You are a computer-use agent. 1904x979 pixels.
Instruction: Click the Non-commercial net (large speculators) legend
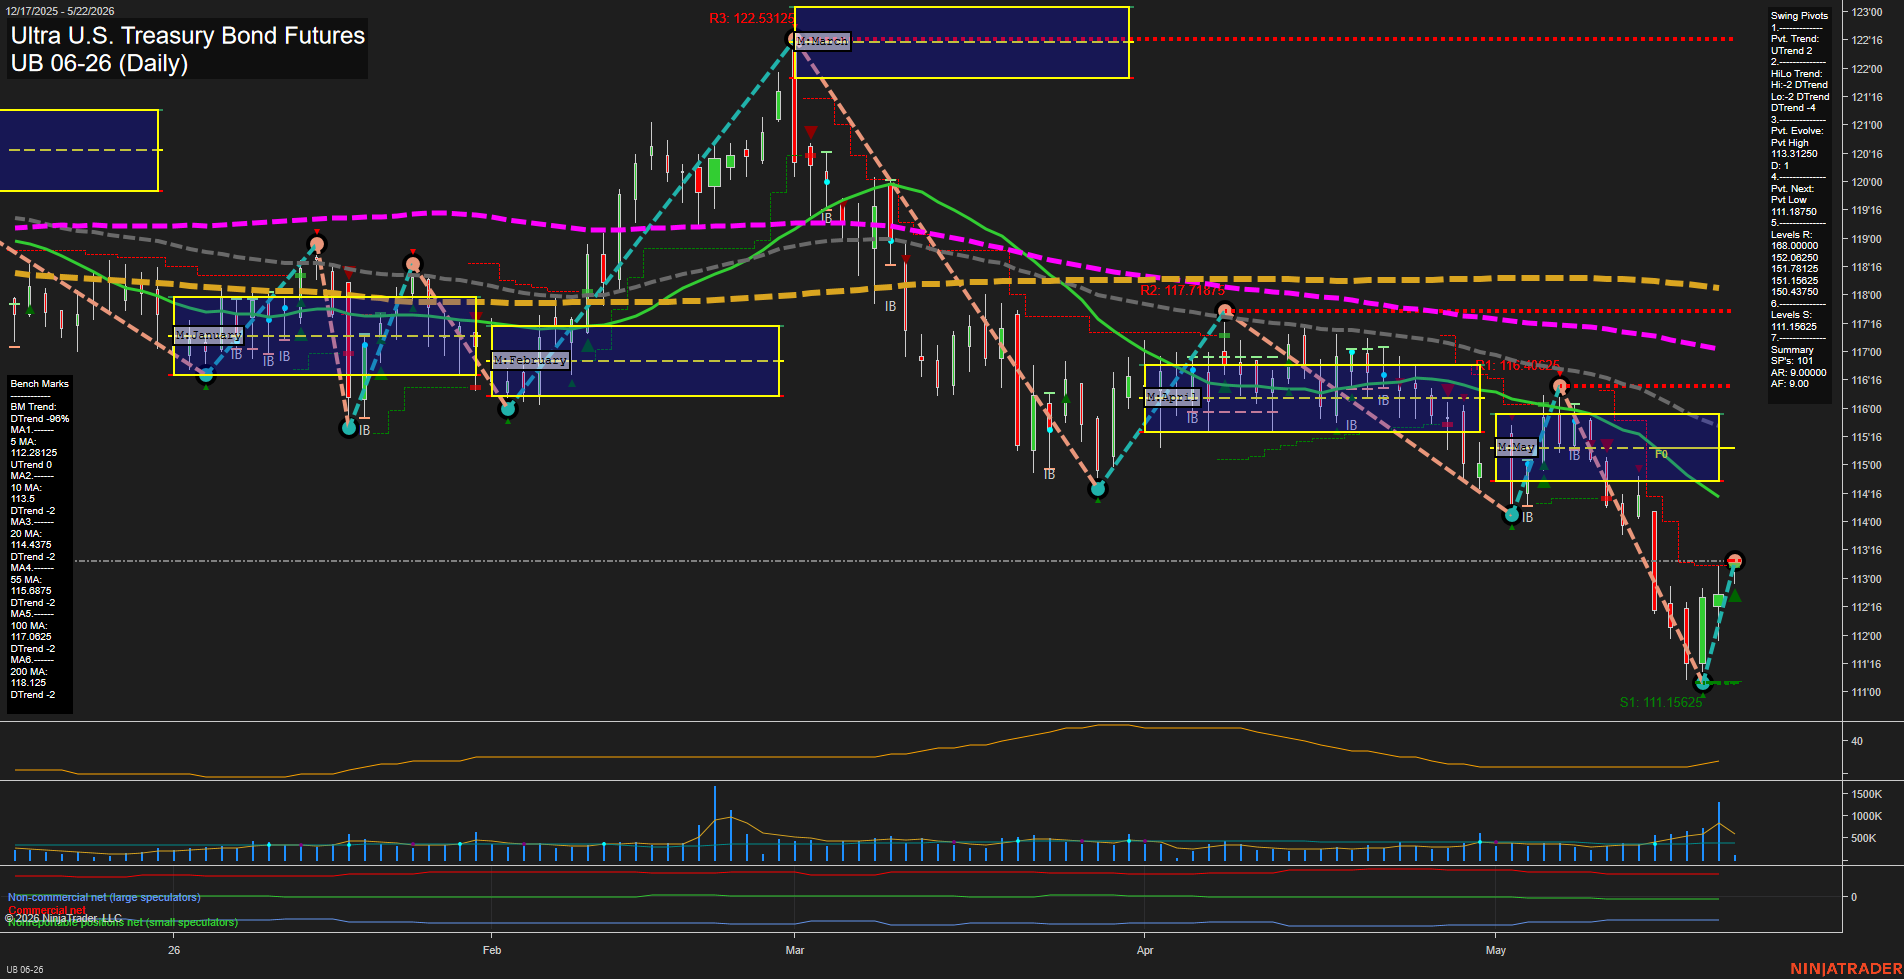pos(104,897)
